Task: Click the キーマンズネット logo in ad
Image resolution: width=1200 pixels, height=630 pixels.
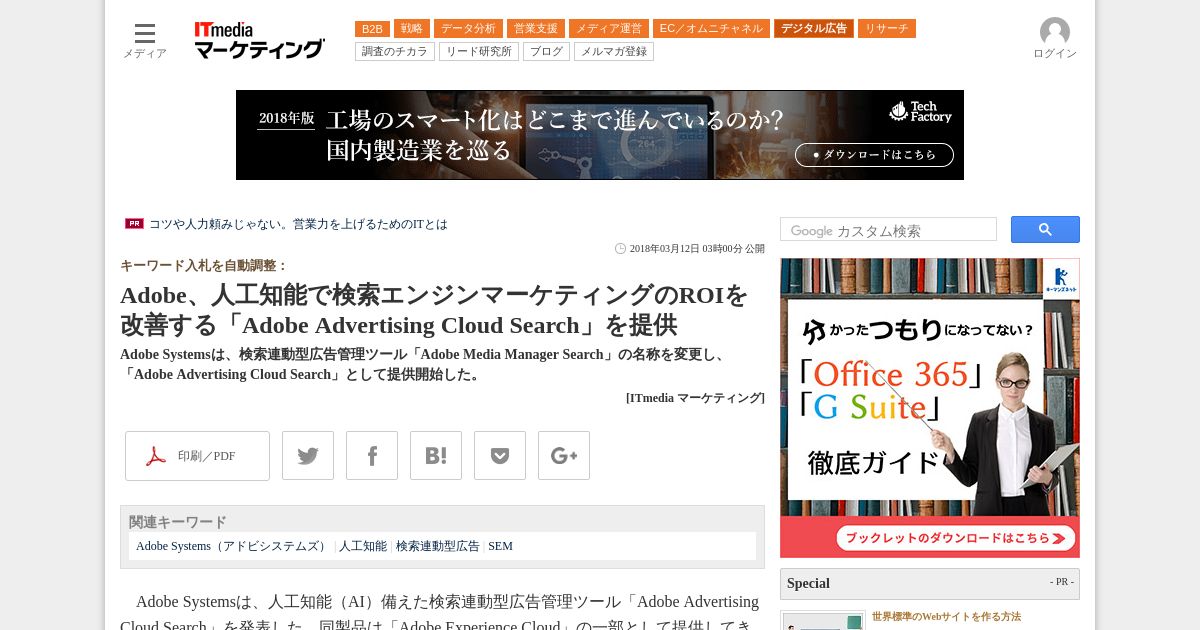Action: 1061,279
